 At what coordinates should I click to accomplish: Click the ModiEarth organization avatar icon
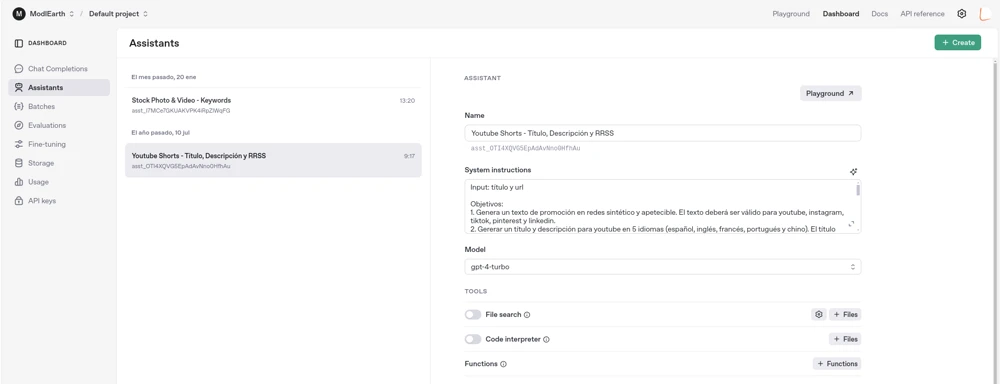coord(18,13)
